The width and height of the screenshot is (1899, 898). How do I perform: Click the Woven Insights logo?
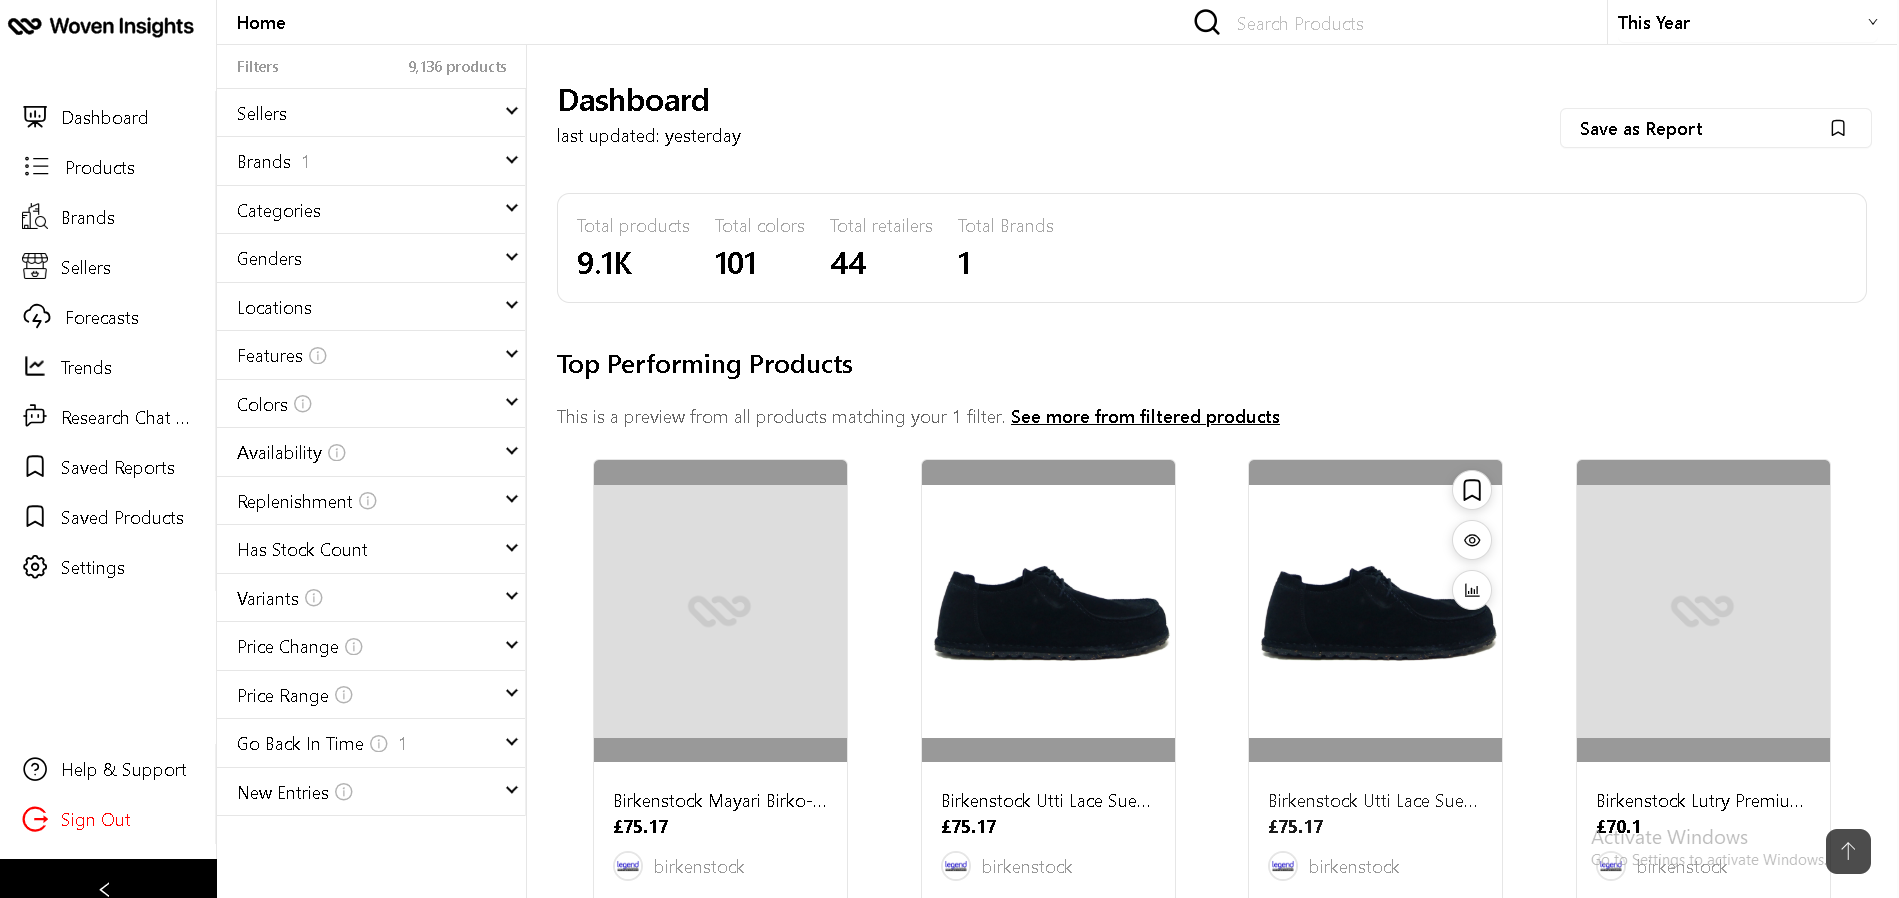pos(101,26)
